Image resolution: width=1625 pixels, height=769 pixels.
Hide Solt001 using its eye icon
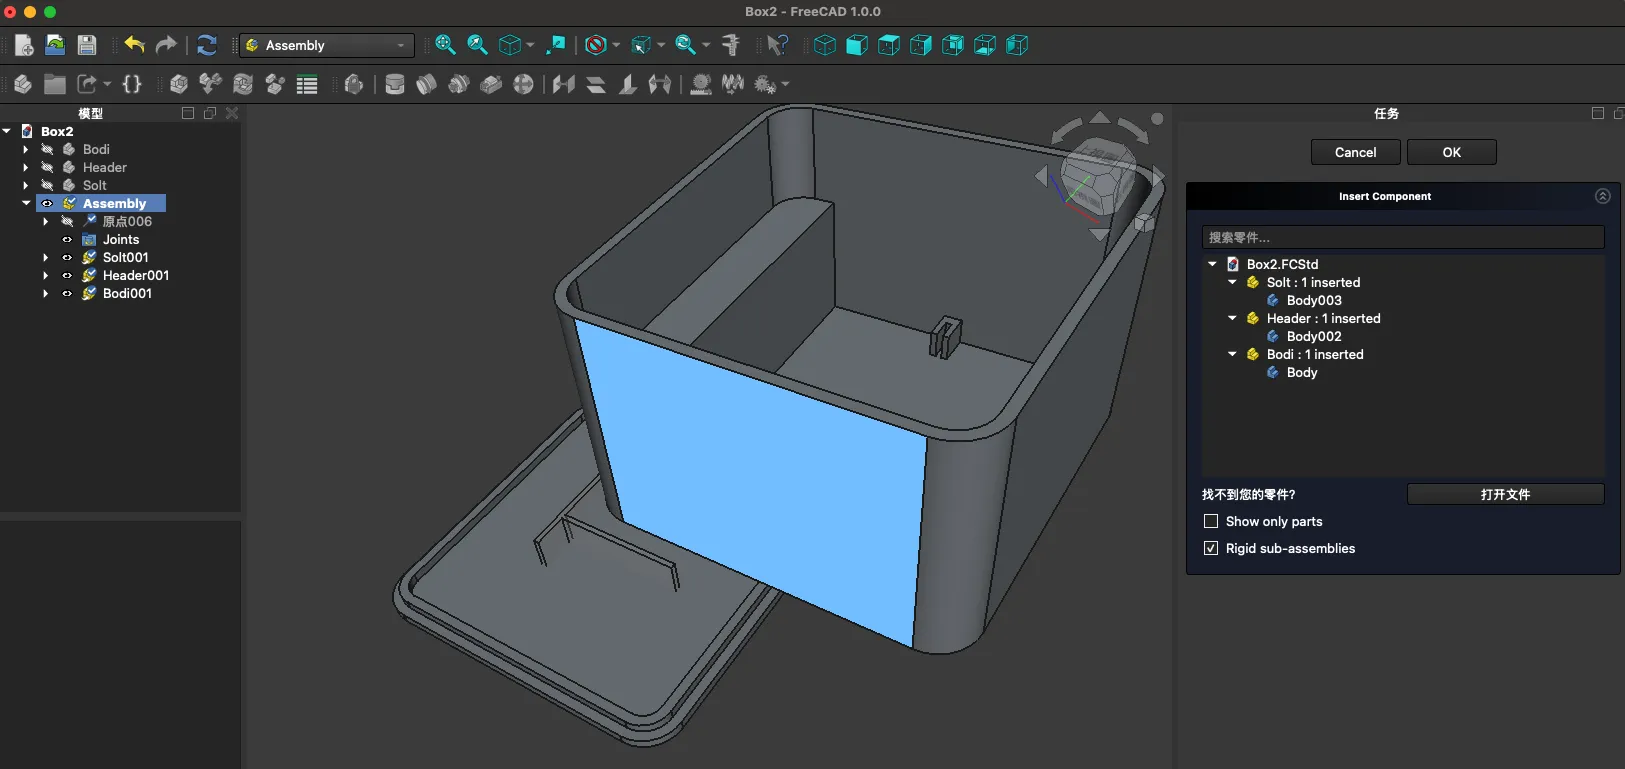coord(67,258)
